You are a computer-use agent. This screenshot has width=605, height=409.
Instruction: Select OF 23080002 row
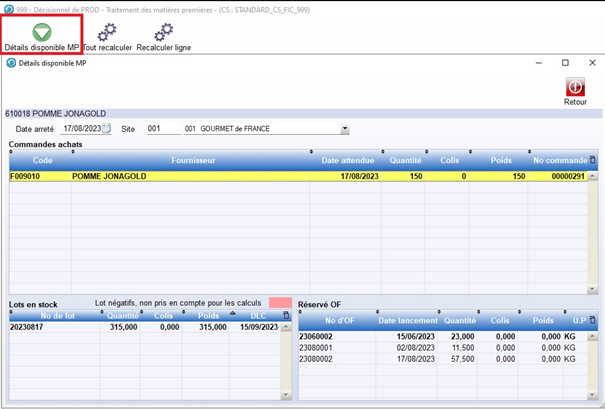pyautogui.click(x=440, y=356)
